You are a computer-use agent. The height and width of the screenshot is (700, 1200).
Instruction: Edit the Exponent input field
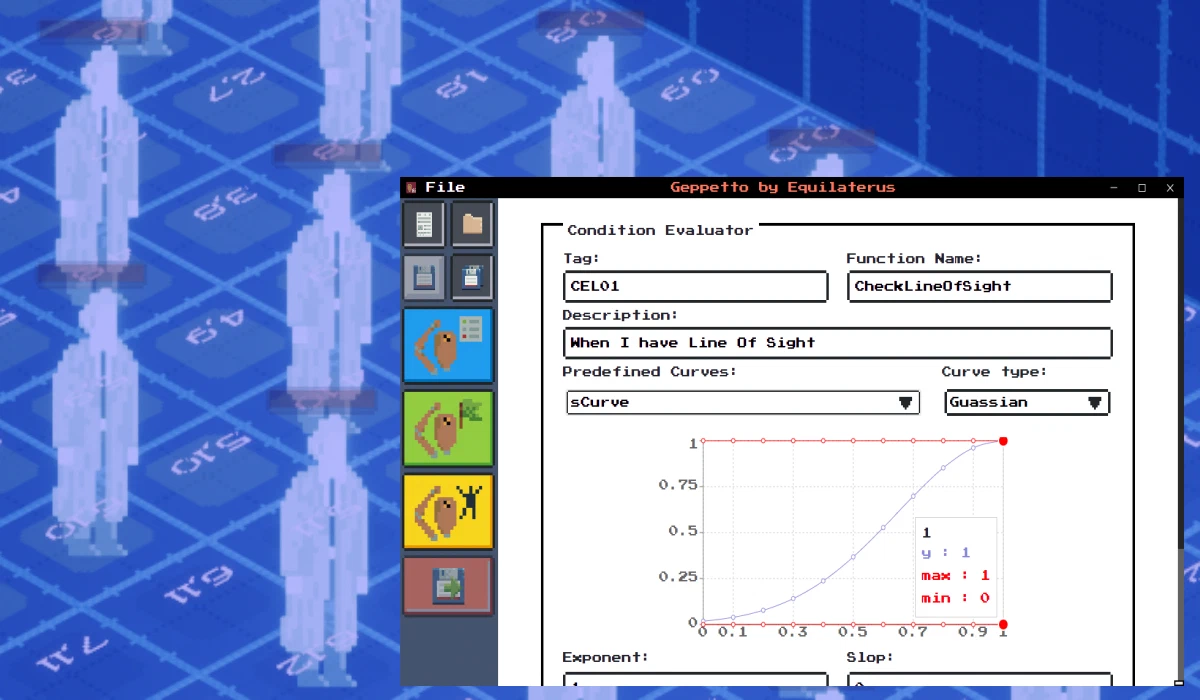[x=696, y=679]
